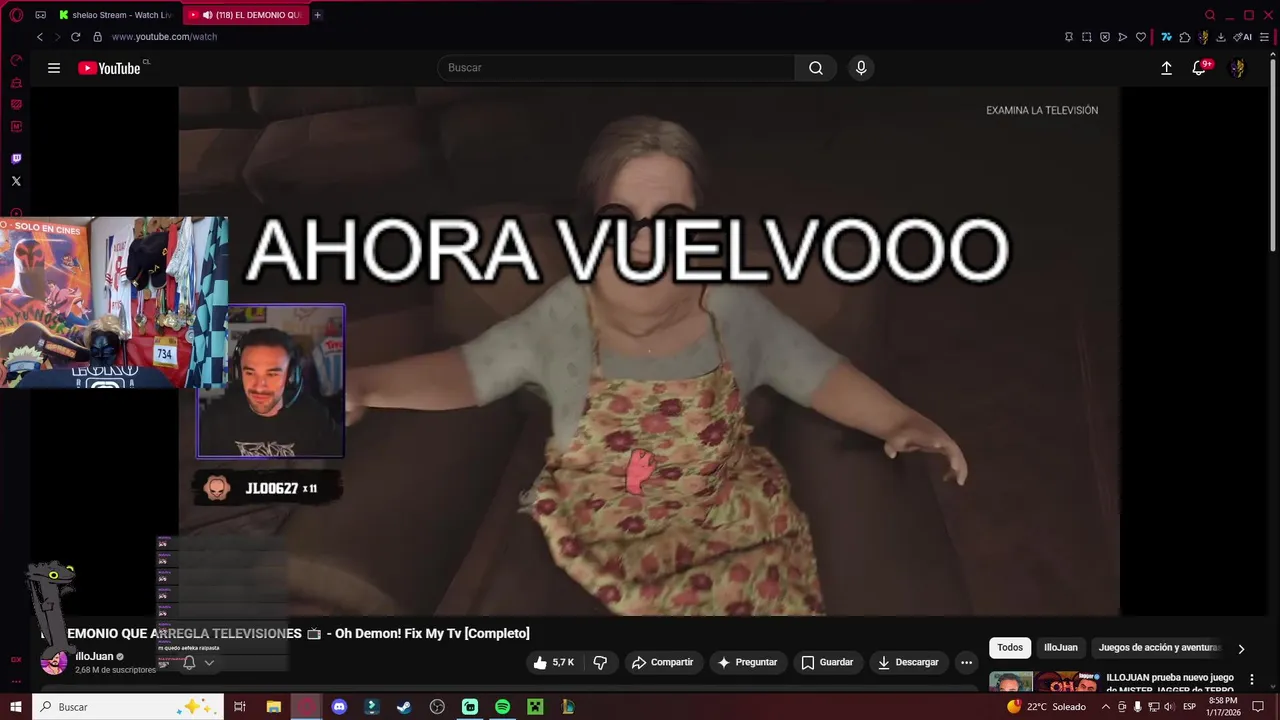Click the Buscar YouTube search field
Image resolution: width=1280 pixels, height=720 pixels.
click(616, 68)
